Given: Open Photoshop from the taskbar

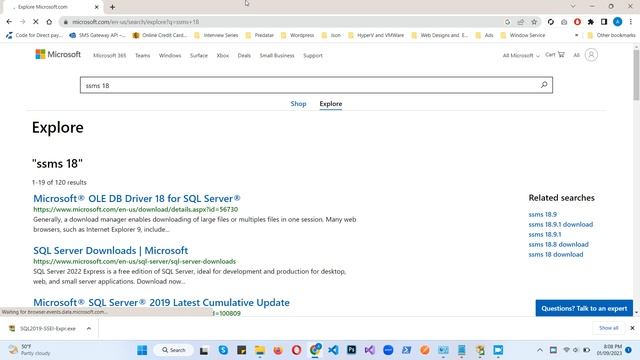Looking at the screenshot, I should point(351,350).
